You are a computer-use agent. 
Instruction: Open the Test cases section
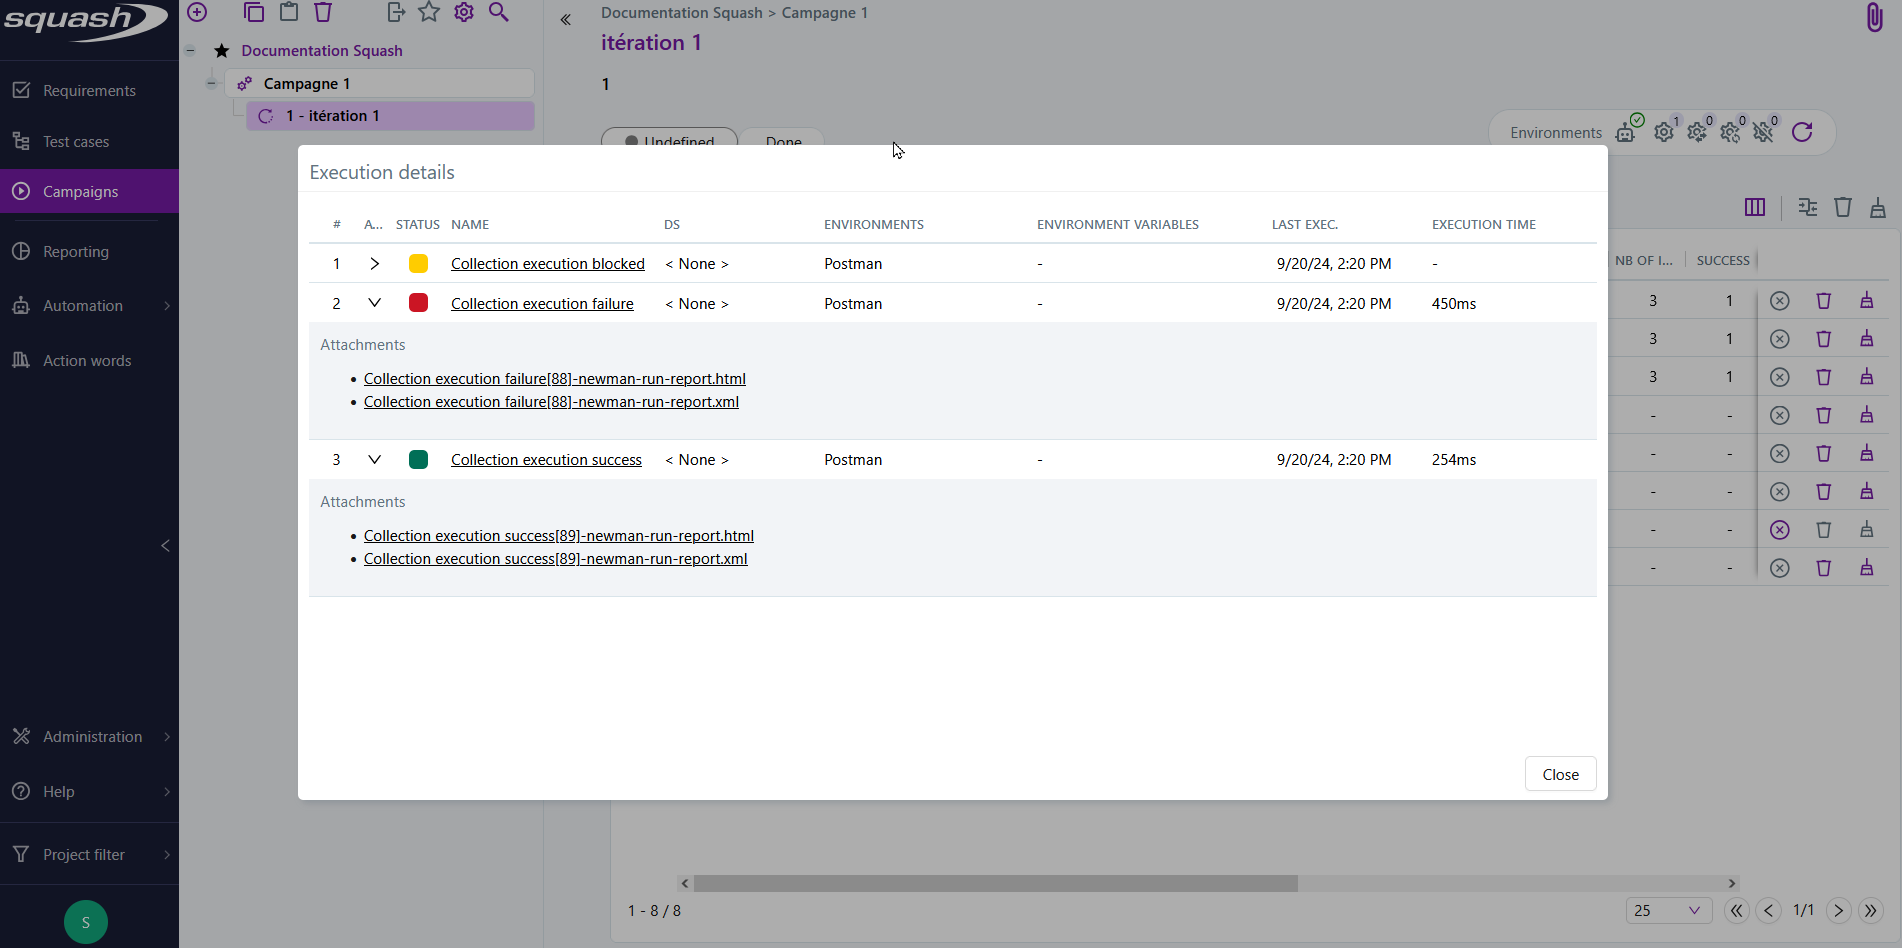pos(75,141)
